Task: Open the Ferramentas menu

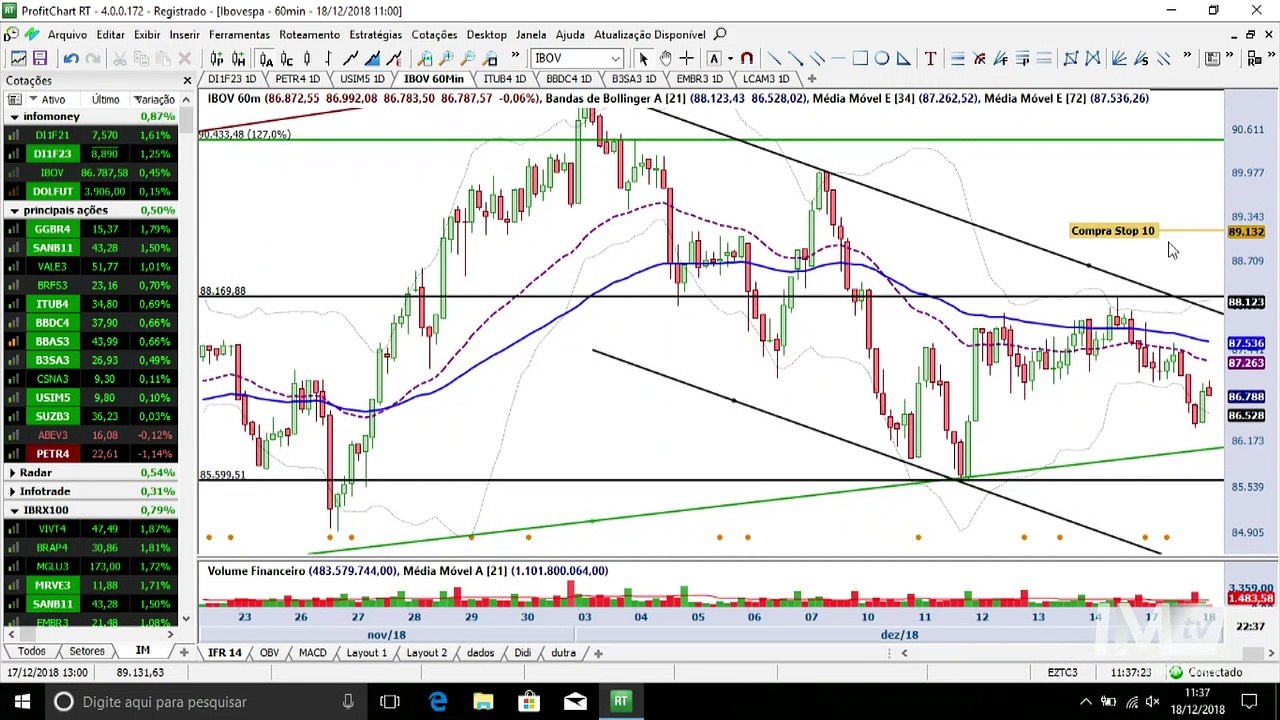Action: (x=239, y=34)
